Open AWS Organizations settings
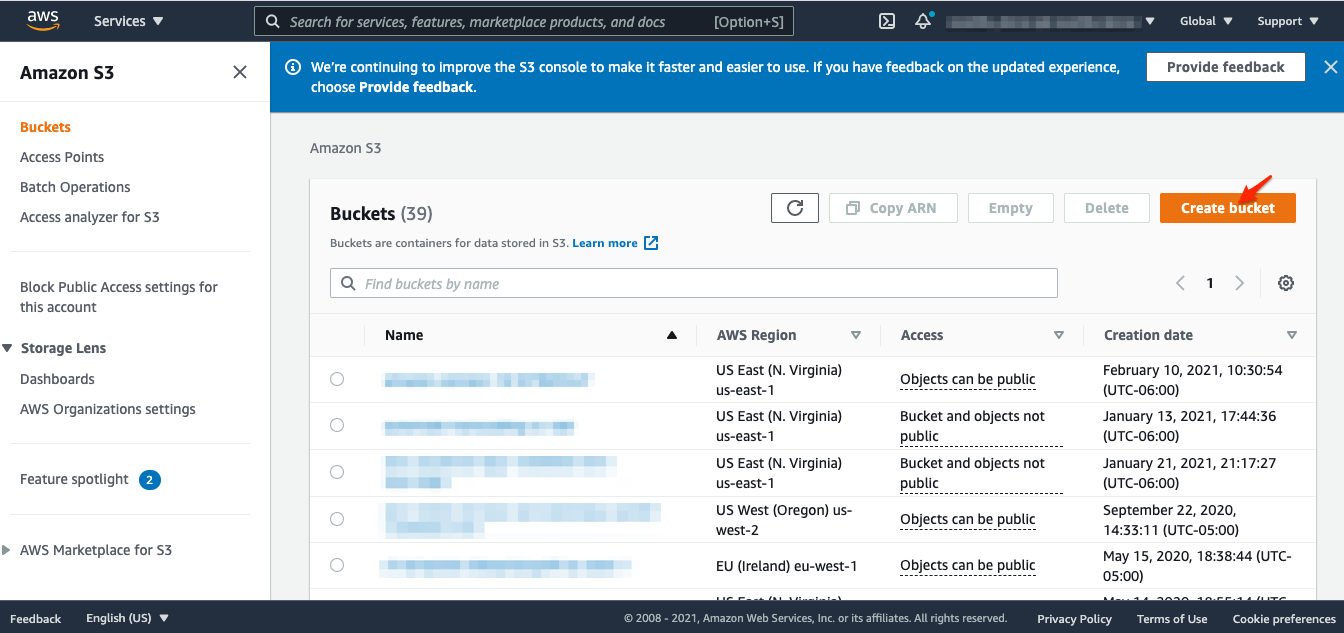This screenshot has width=1344, height=633. pos(108,409)
